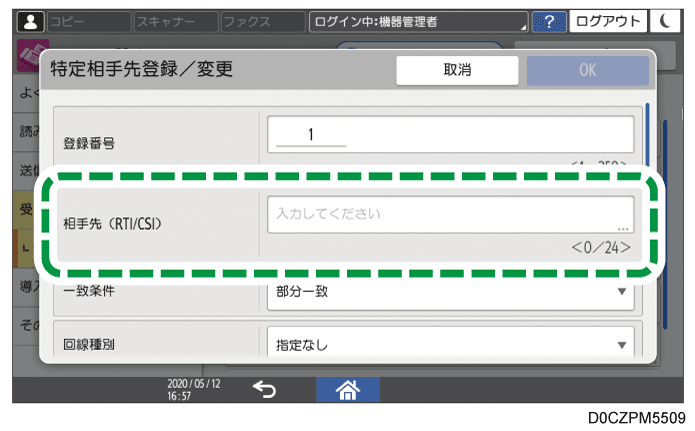This screenshot has width=695, height=431.
Task: Tap the back arrow icon
Action: [x=264, y=390]
